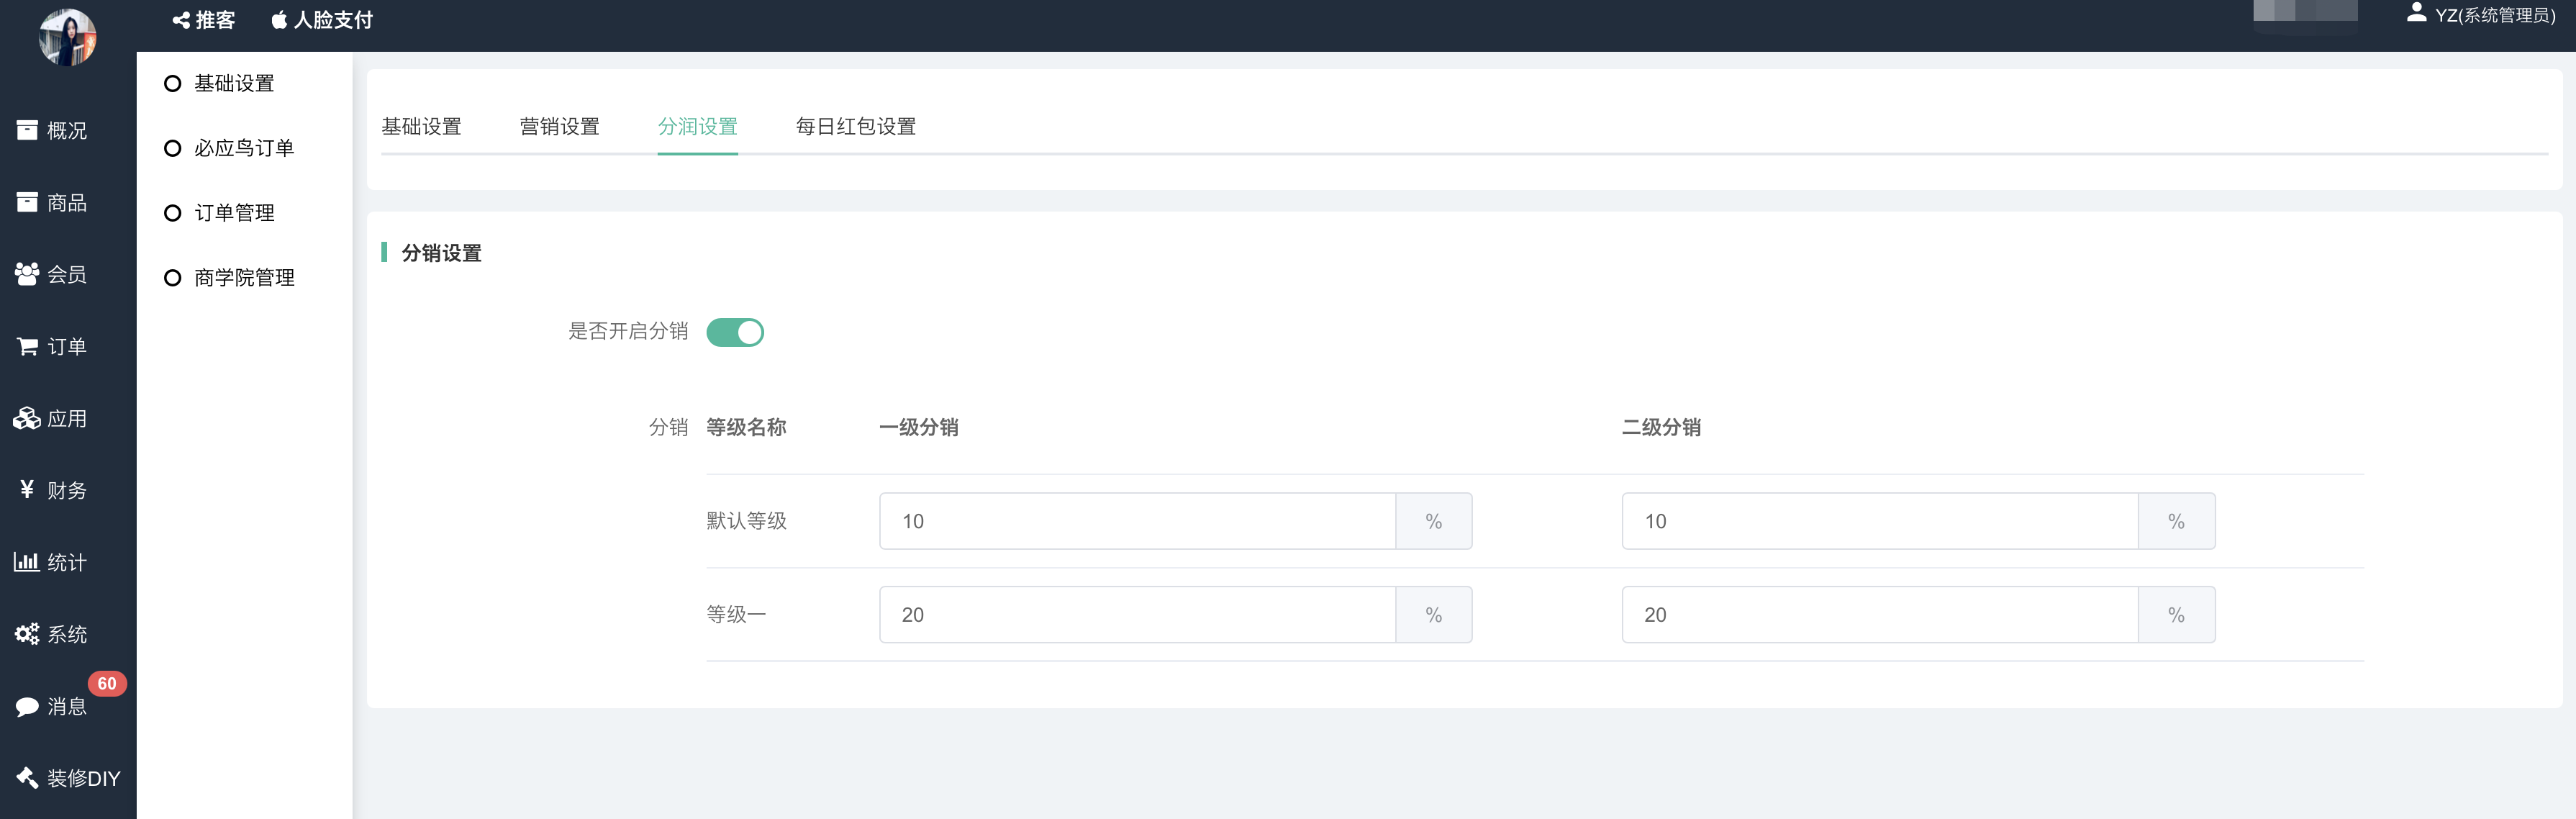Screen dimensions: 2576x819
Task: Open the 财务 yen finance icon
Action: tap(27, 490)
